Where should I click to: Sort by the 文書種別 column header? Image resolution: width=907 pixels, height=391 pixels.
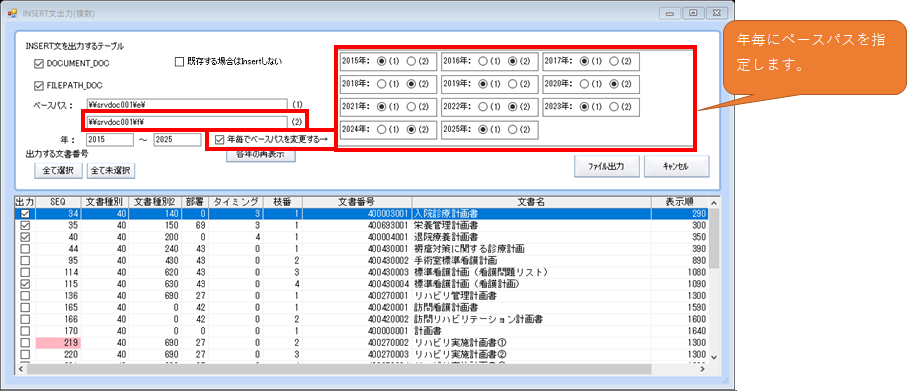click(x=104, y=202)
